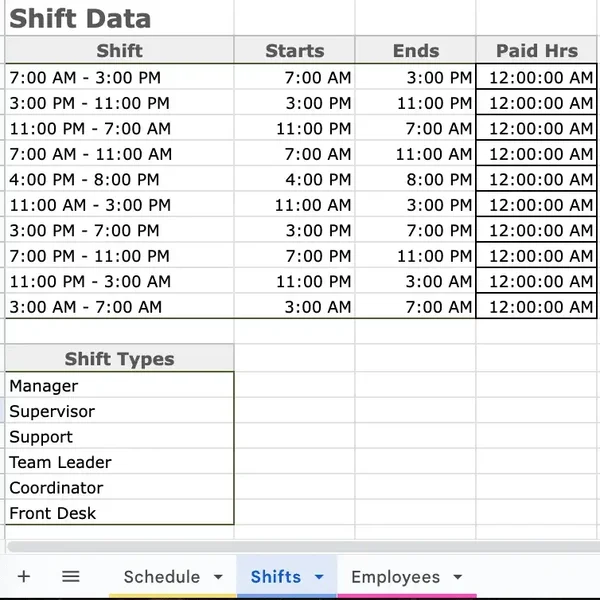Click the add new sheet plus icon
The image size is (600, 600).
click(24, 577)
